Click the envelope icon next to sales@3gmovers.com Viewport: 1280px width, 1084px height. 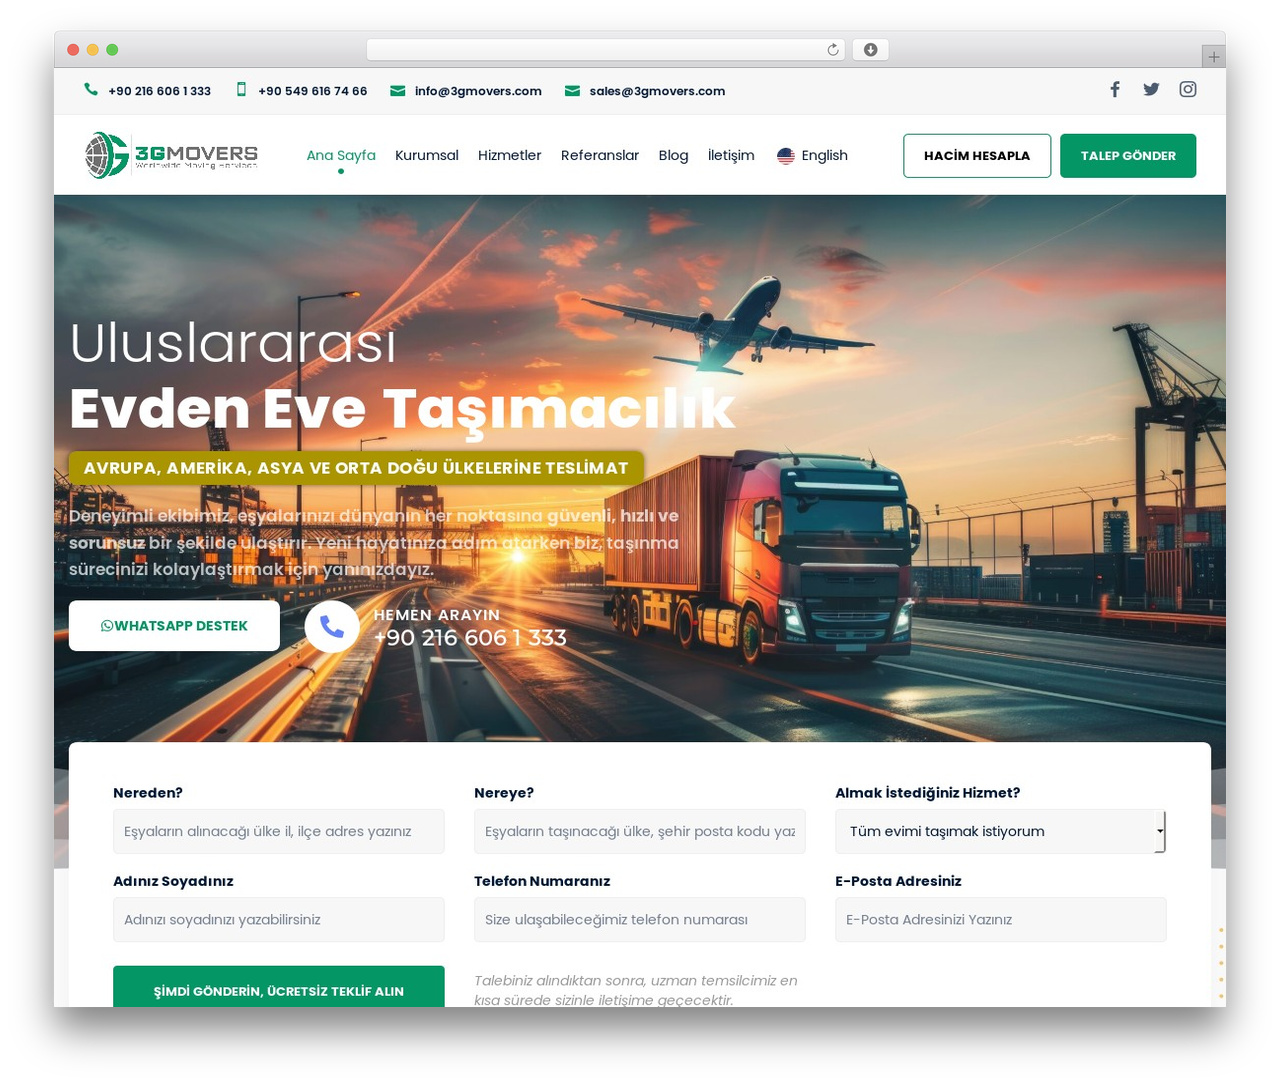point(572,91)
